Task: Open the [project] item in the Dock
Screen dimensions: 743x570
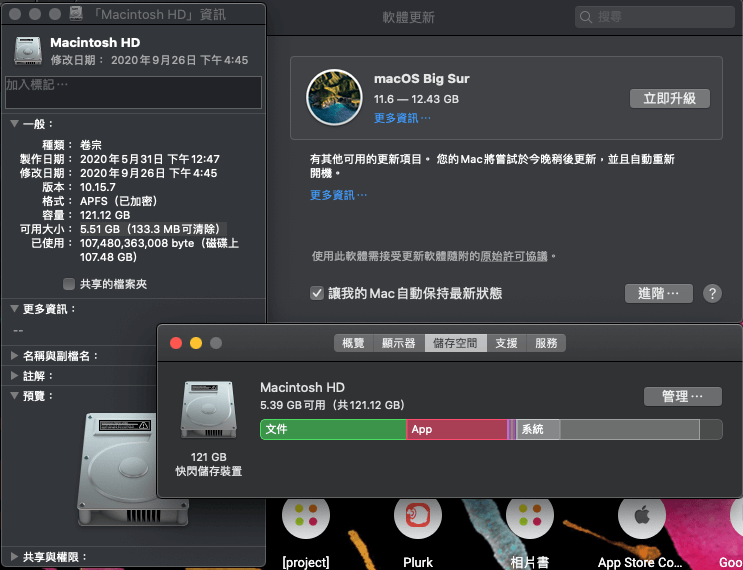Action: pyautogui.click(x=306, y=516)
